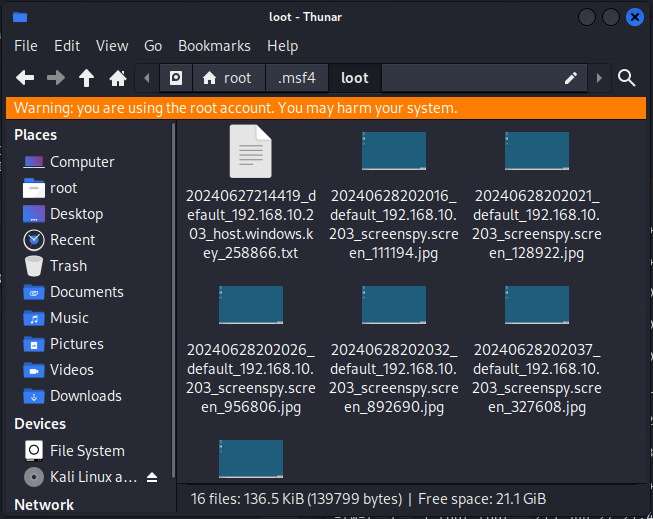Close the Thunar window

[x=635, y=17]
